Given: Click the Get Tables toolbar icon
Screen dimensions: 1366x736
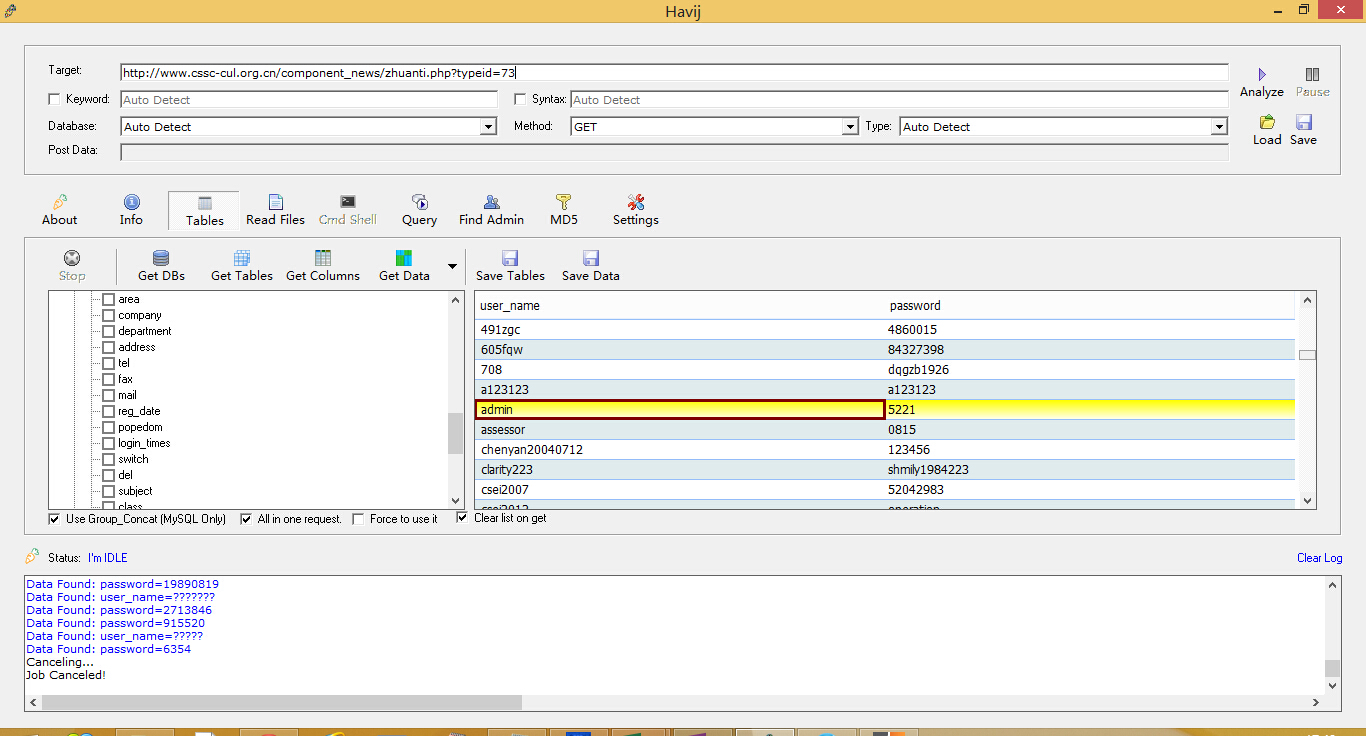Looking at the screenshot, I should (242, 258).
